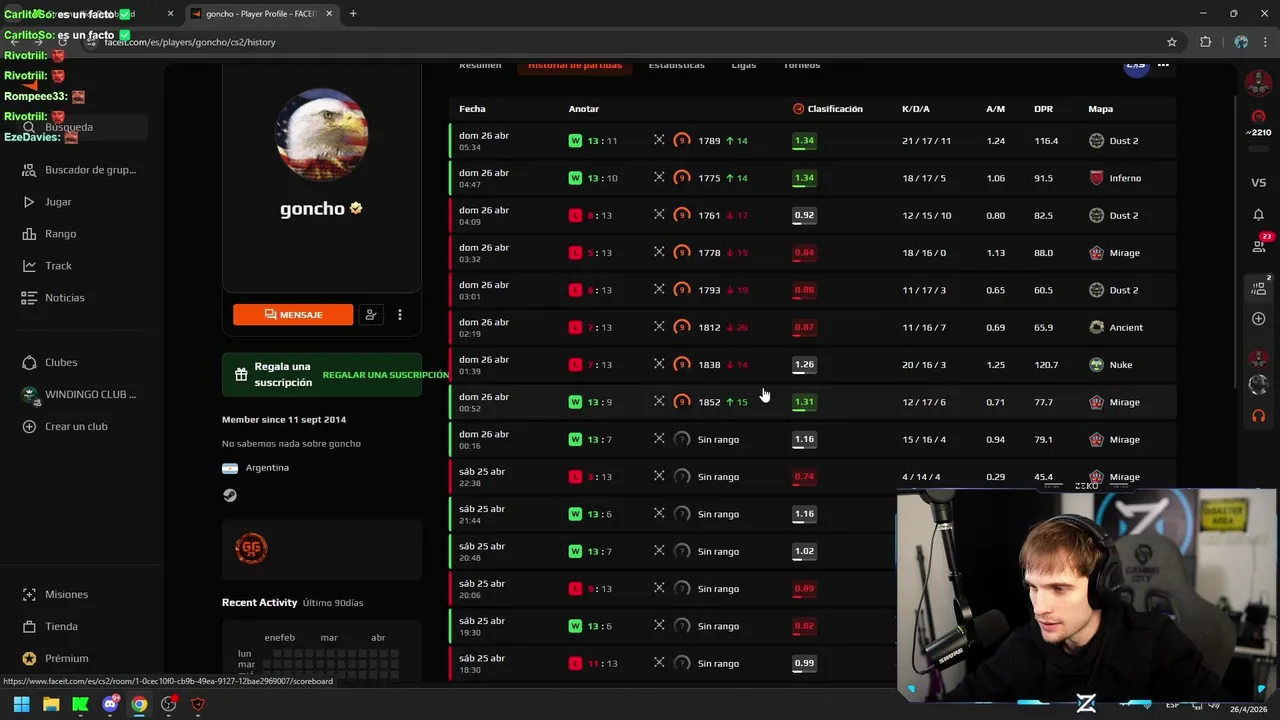1280x720 pixels.
Task: Open File Explorer from the taskbar
Action: click(x=51, y=704)
